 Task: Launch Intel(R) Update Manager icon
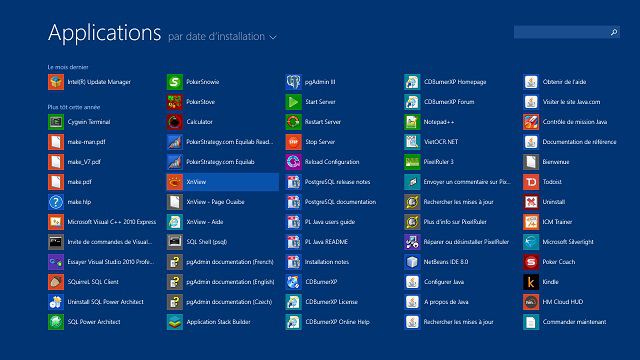click(x=56, y=82)
